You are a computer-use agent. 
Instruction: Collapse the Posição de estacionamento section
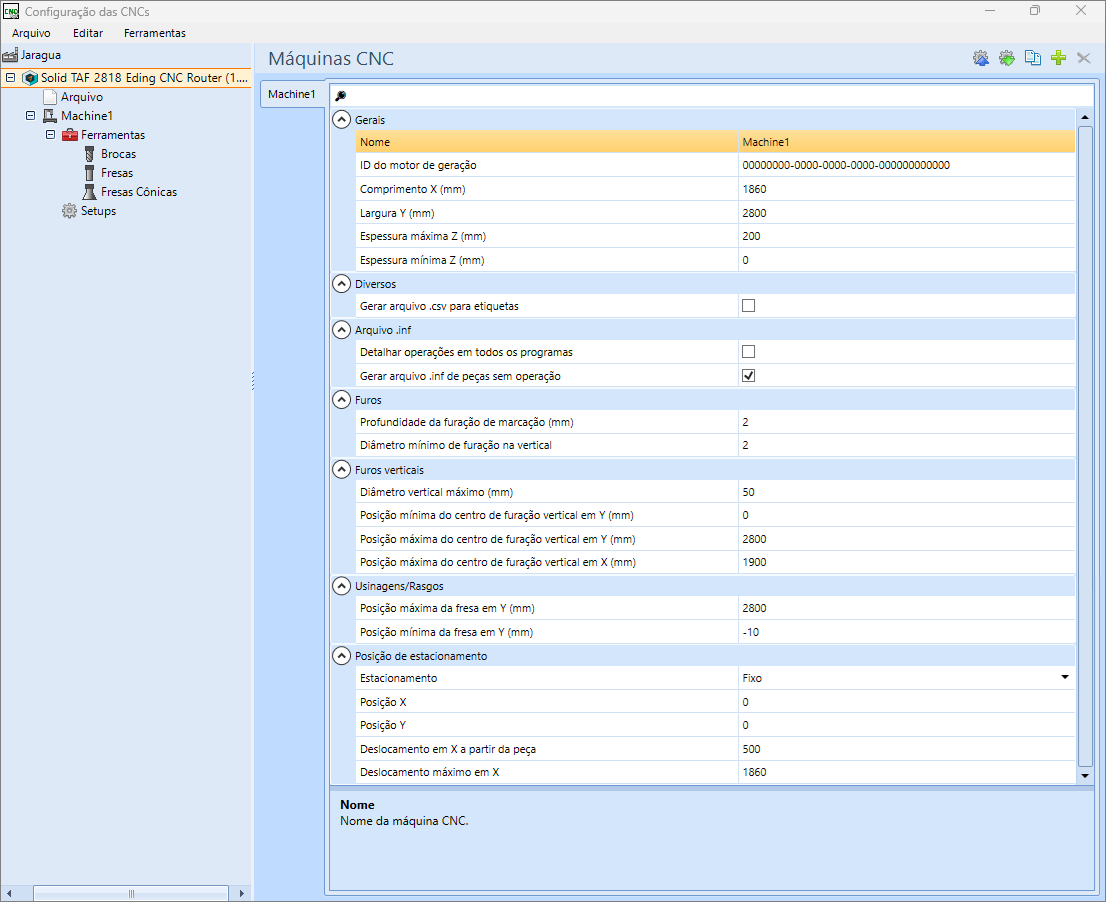(341, 656)
